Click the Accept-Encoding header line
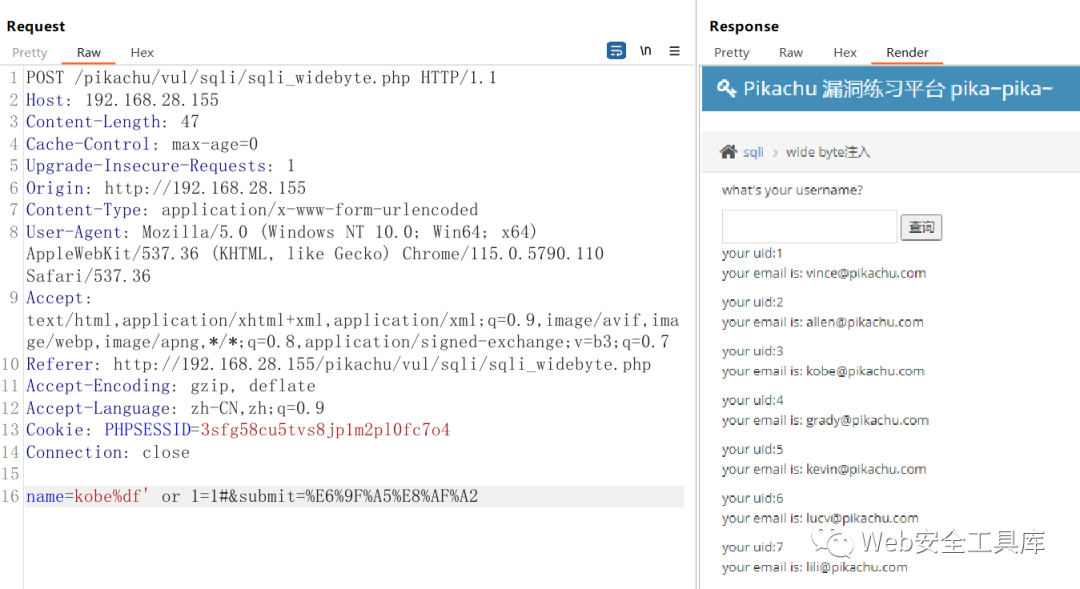Viewport: 1080px width, 589px height. (x=171, y=386)
